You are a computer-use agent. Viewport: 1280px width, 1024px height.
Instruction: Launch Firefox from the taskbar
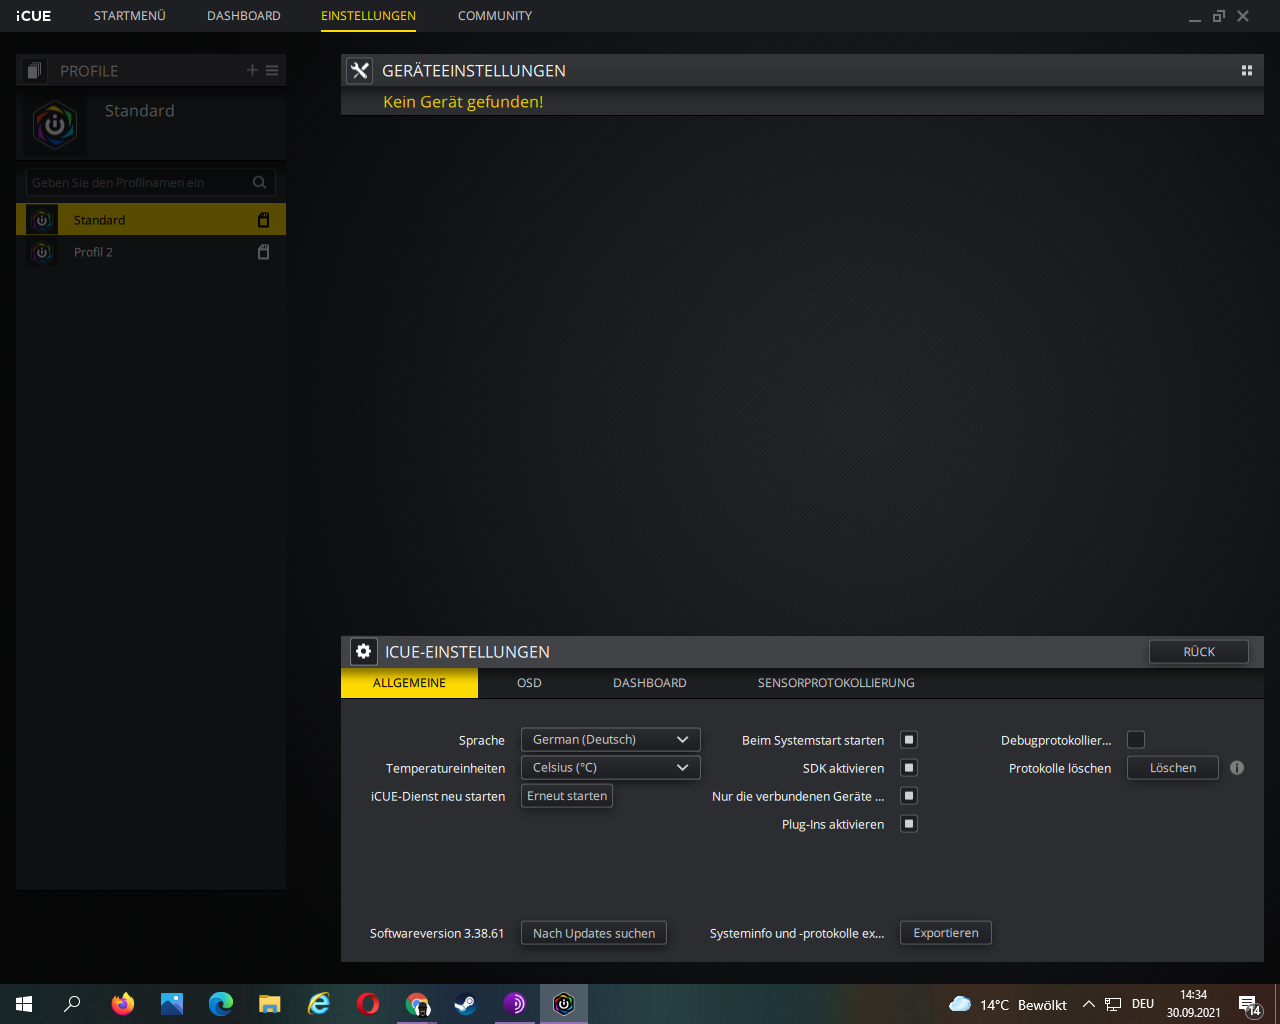pos(123,1004)
